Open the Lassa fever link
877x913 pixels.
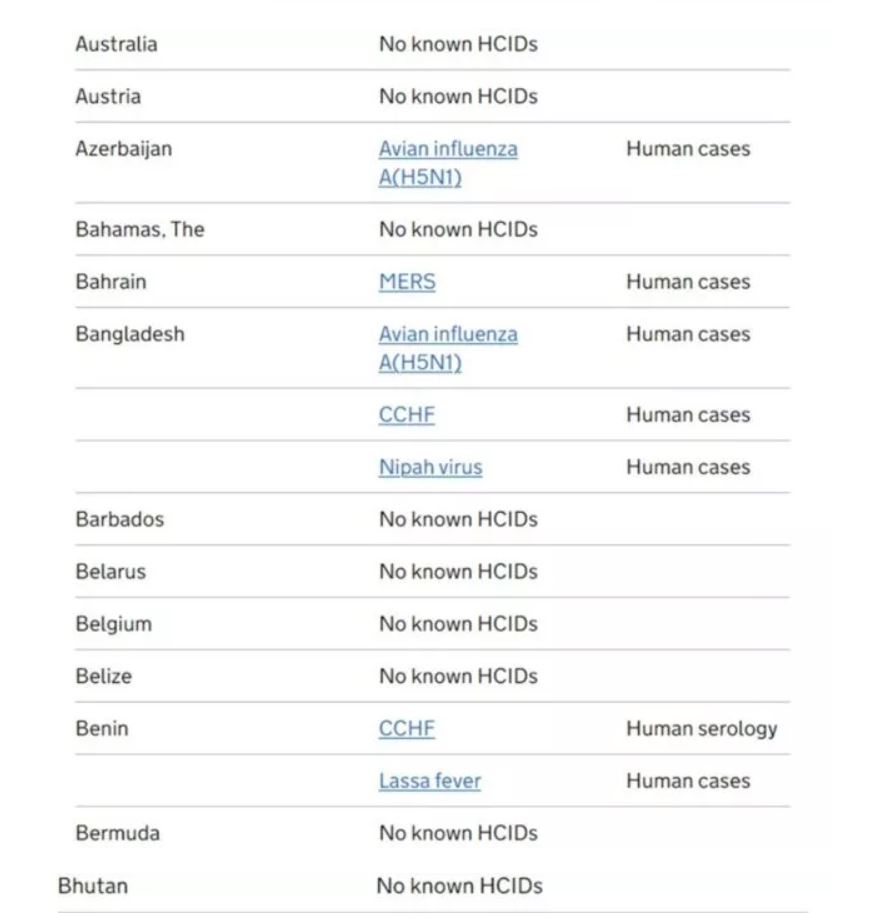(x=429, y=781)
